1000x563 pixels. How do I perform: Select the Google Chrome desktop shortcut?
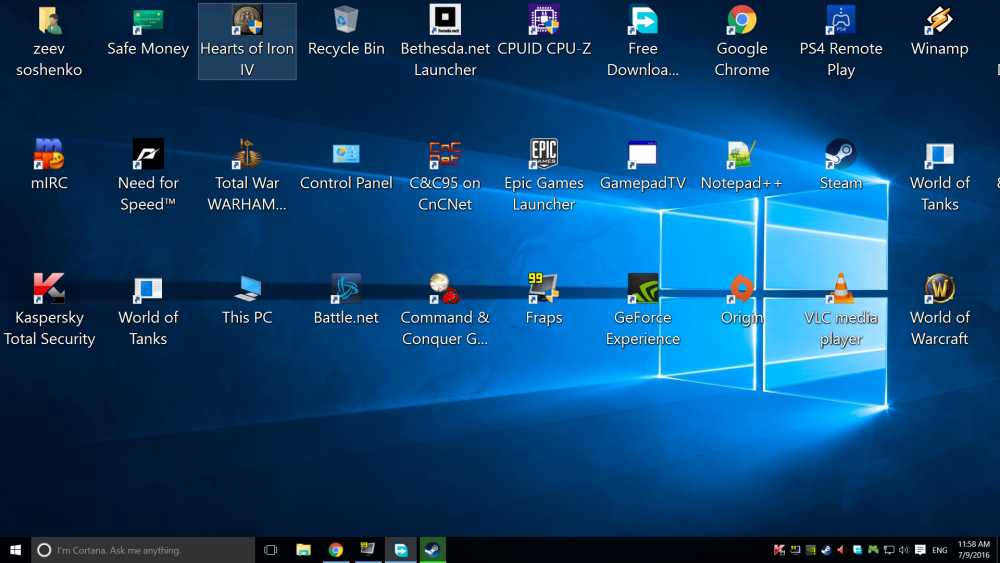[x=742, y=41]
